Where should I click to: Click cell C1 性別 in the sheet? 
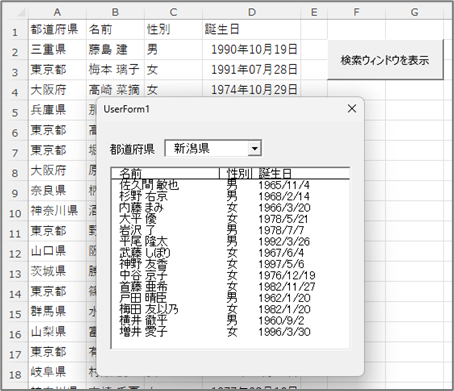click(x=173, y=30)
